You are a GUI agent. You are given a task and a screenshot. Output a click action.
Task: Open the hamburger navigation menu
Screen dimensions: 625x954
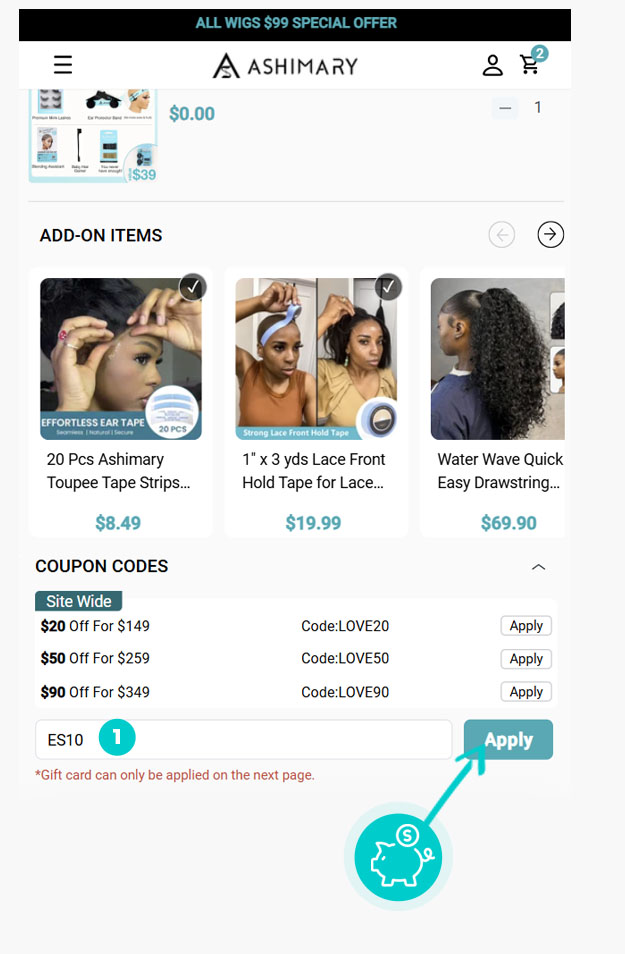coord(63,66)
